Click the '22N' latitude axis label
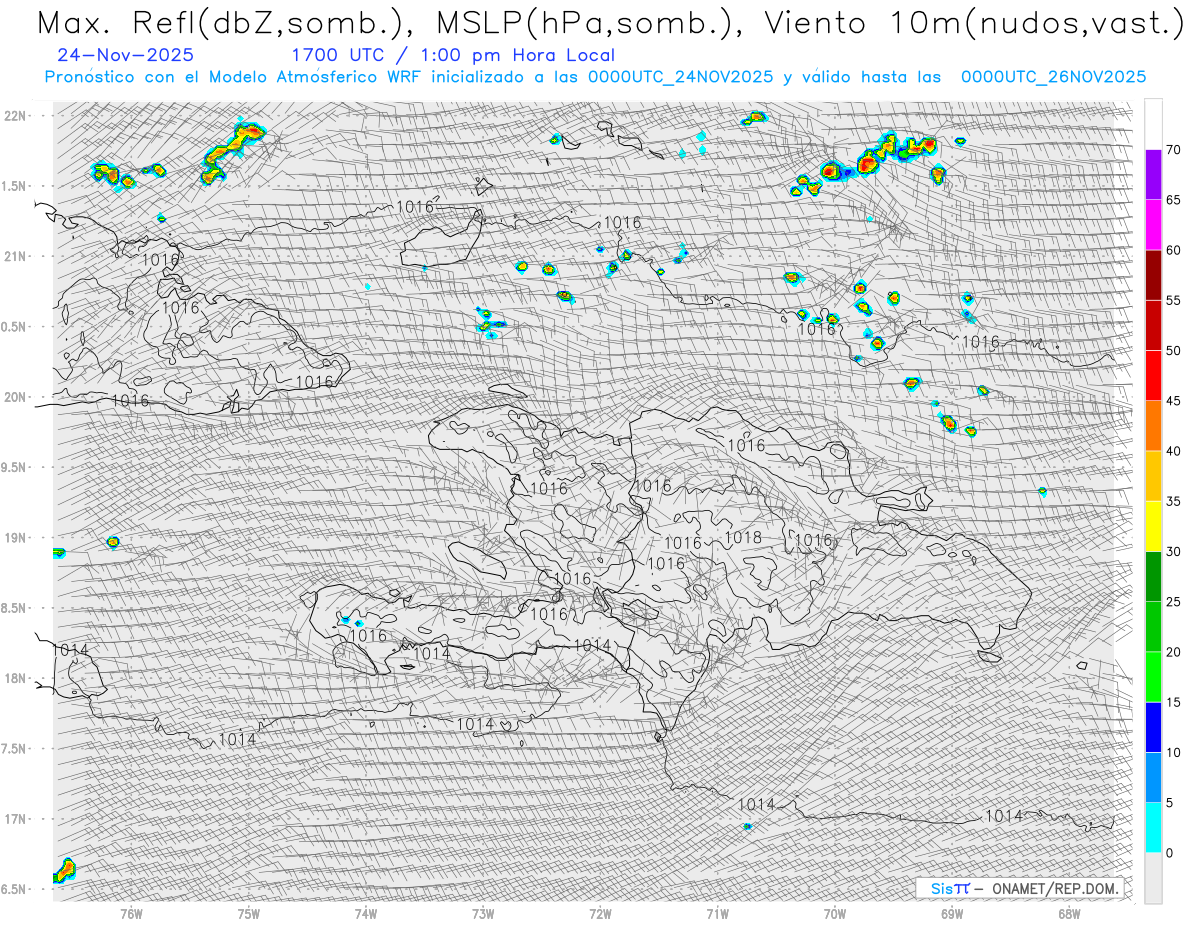 point(17,115)
